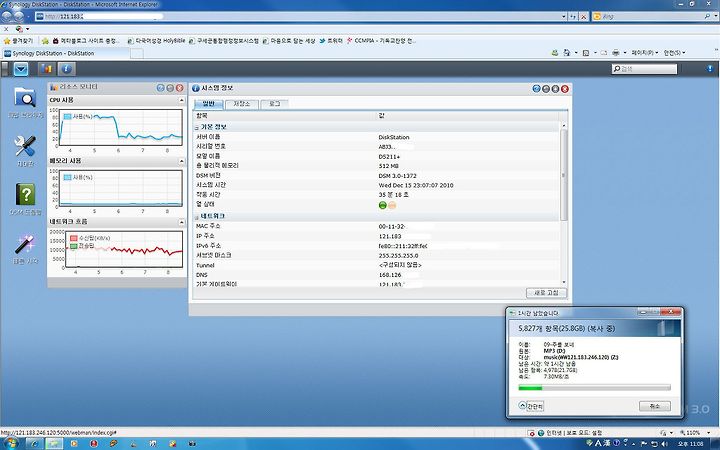Viewport: 720px width, 450px height.
Task: Open the Twitter favorites bar link
Action: [x=331, y=41]
